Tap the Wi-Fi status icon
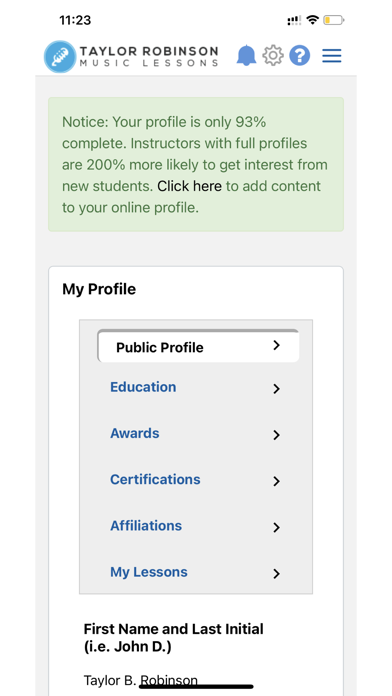This screenshot has width=392, height=696. pyautogui.click(x=313, y=20)
